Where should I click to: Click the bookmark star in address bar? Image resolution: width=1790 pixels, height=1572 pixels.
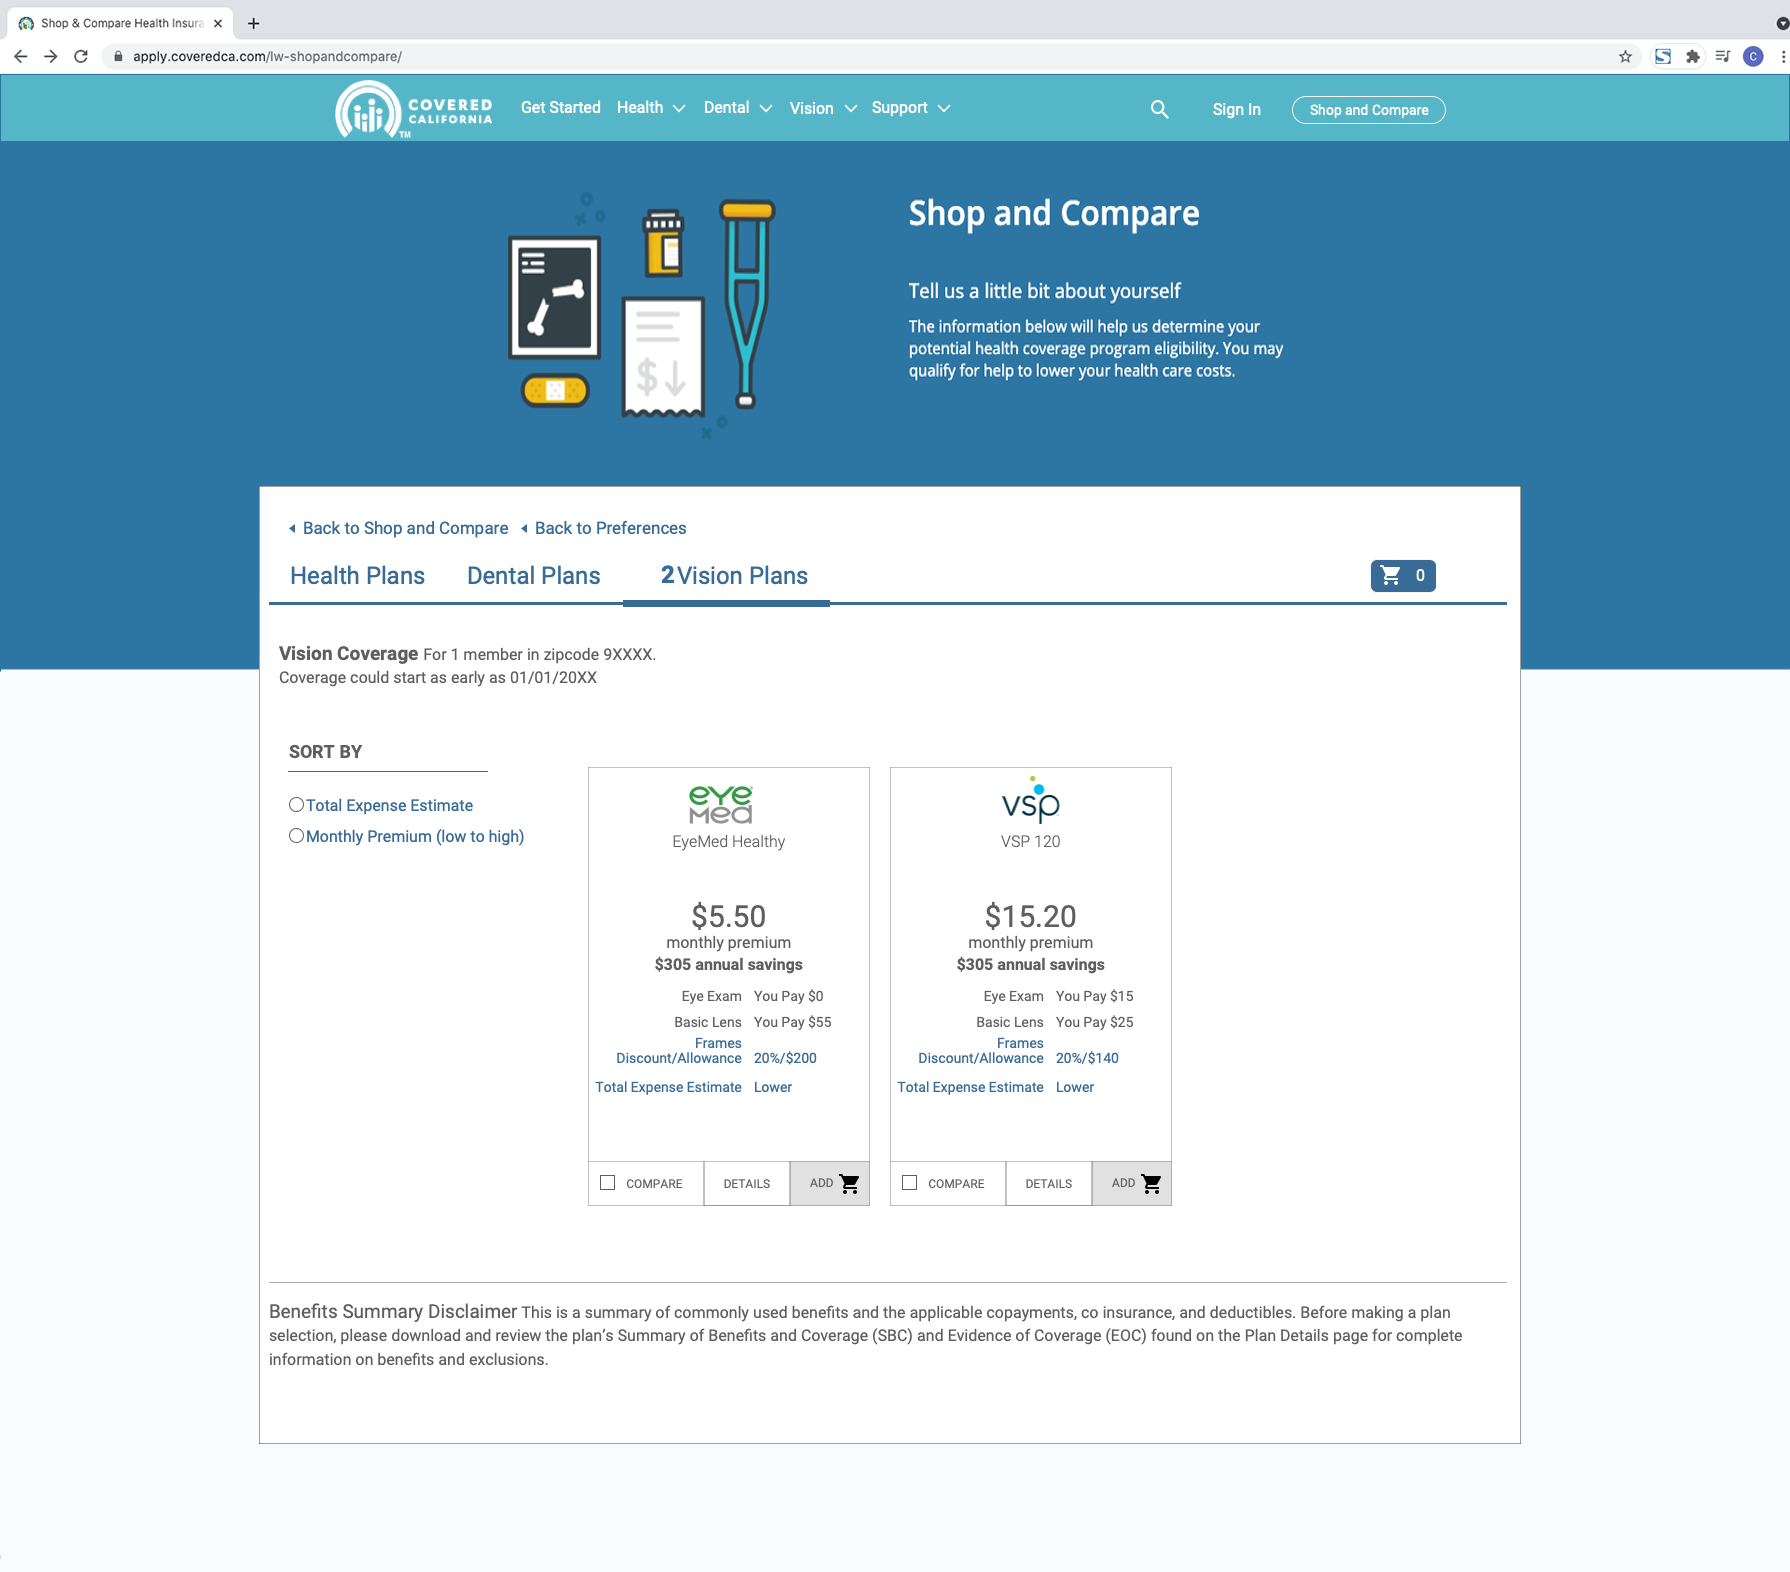(1625, 57)
